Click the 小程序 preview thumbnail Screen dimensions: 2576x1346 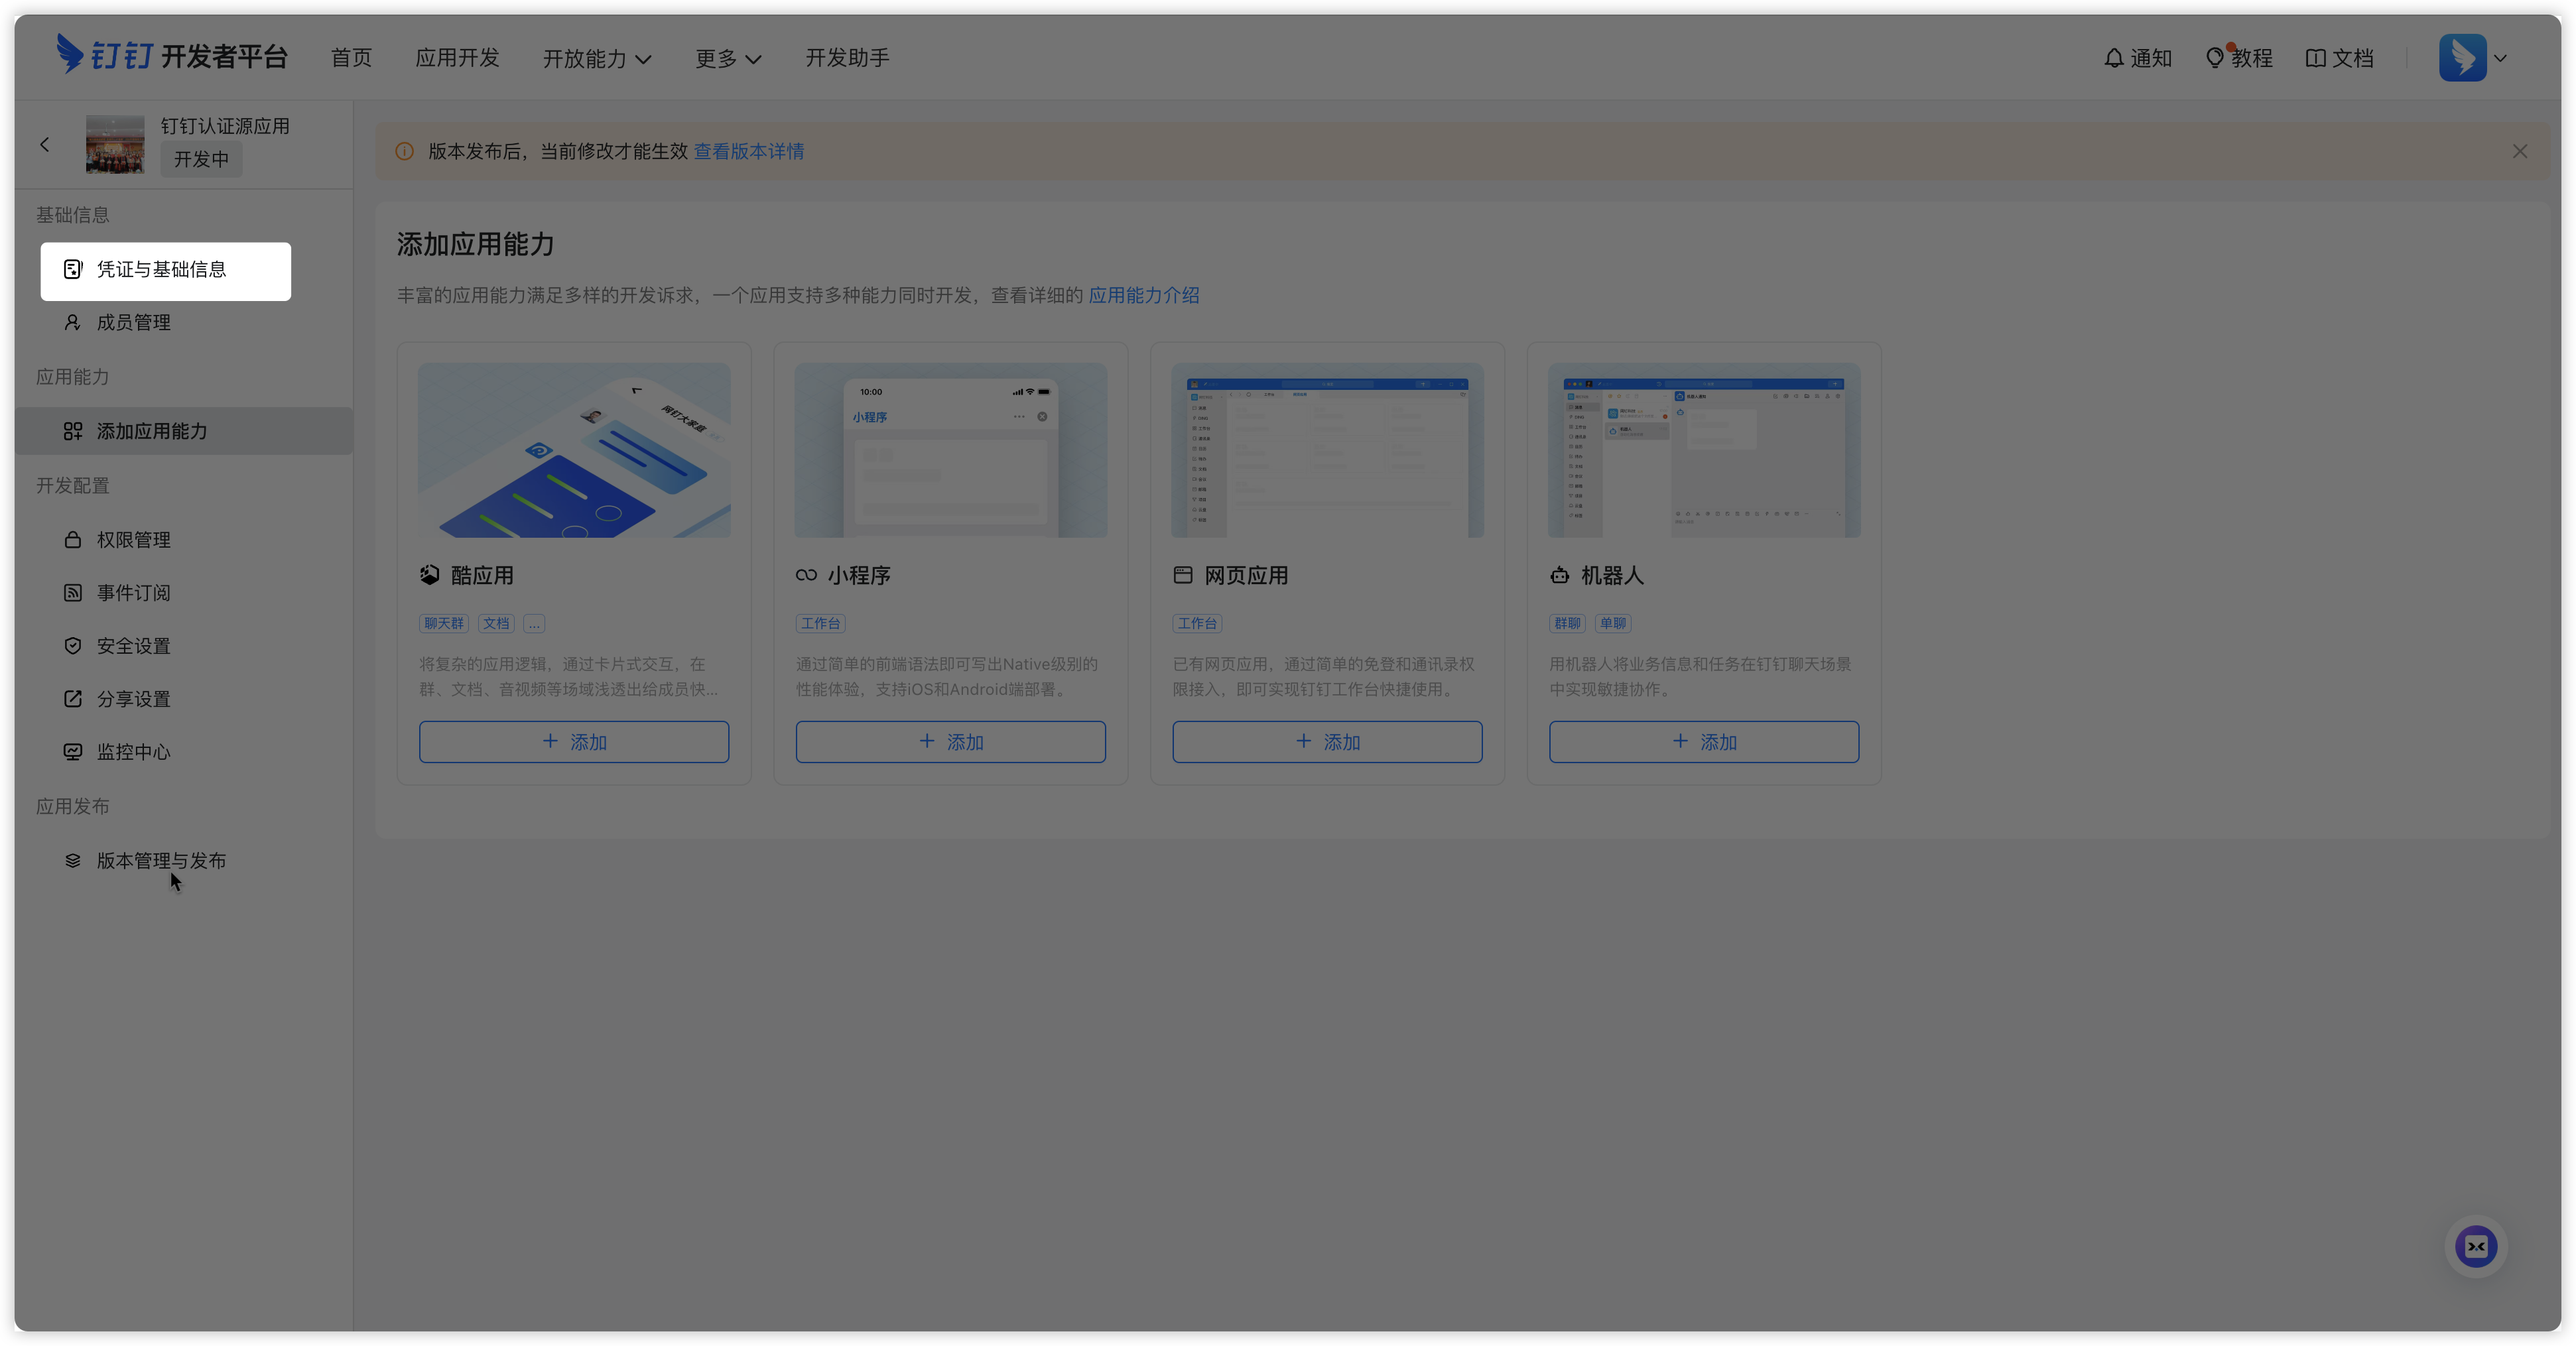[x=950, y=450]
